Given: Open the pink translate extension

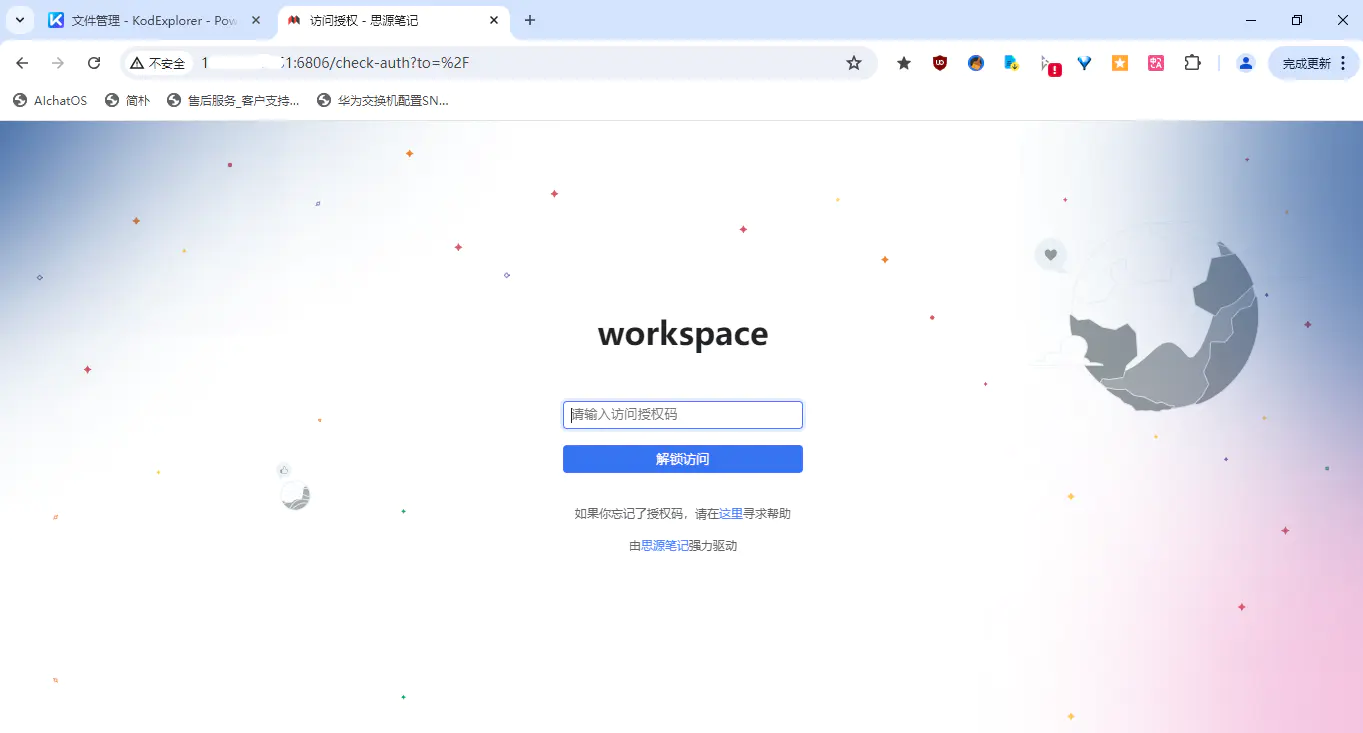Looking at the screenshot, I should 1156,63.
